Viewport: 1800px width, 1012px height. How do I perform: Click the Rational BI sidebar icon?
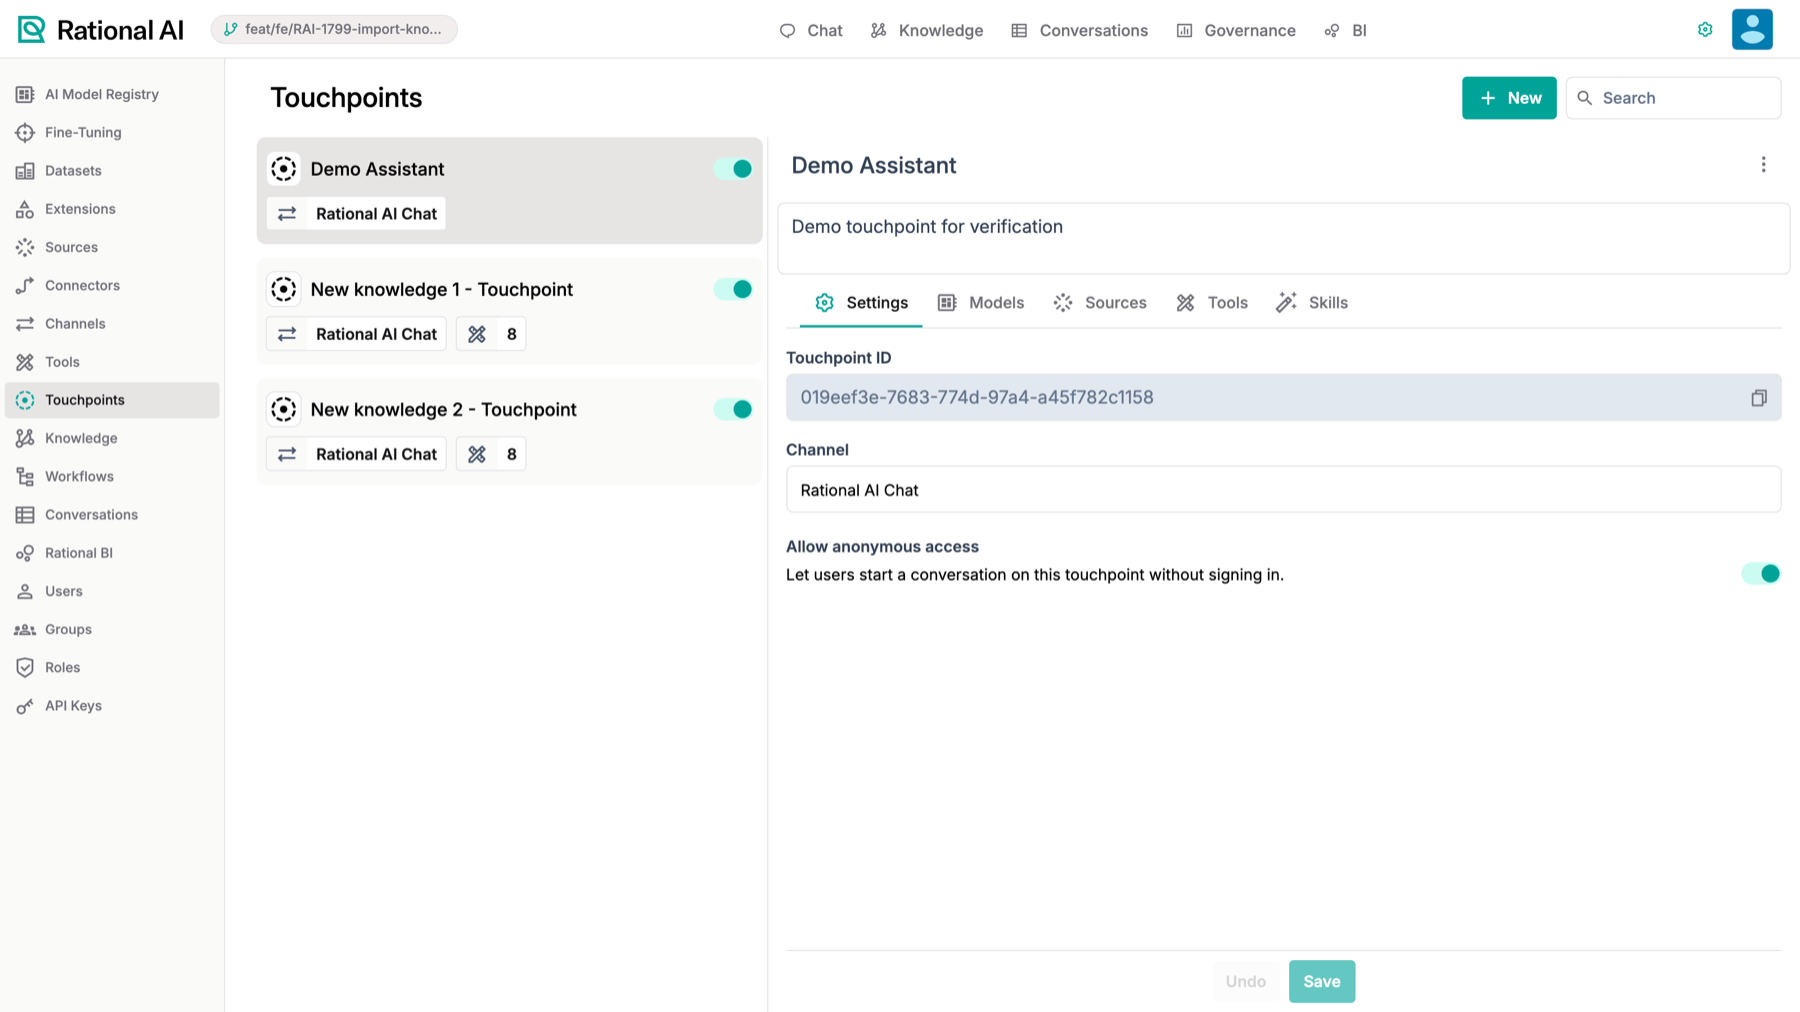point(25,553)
